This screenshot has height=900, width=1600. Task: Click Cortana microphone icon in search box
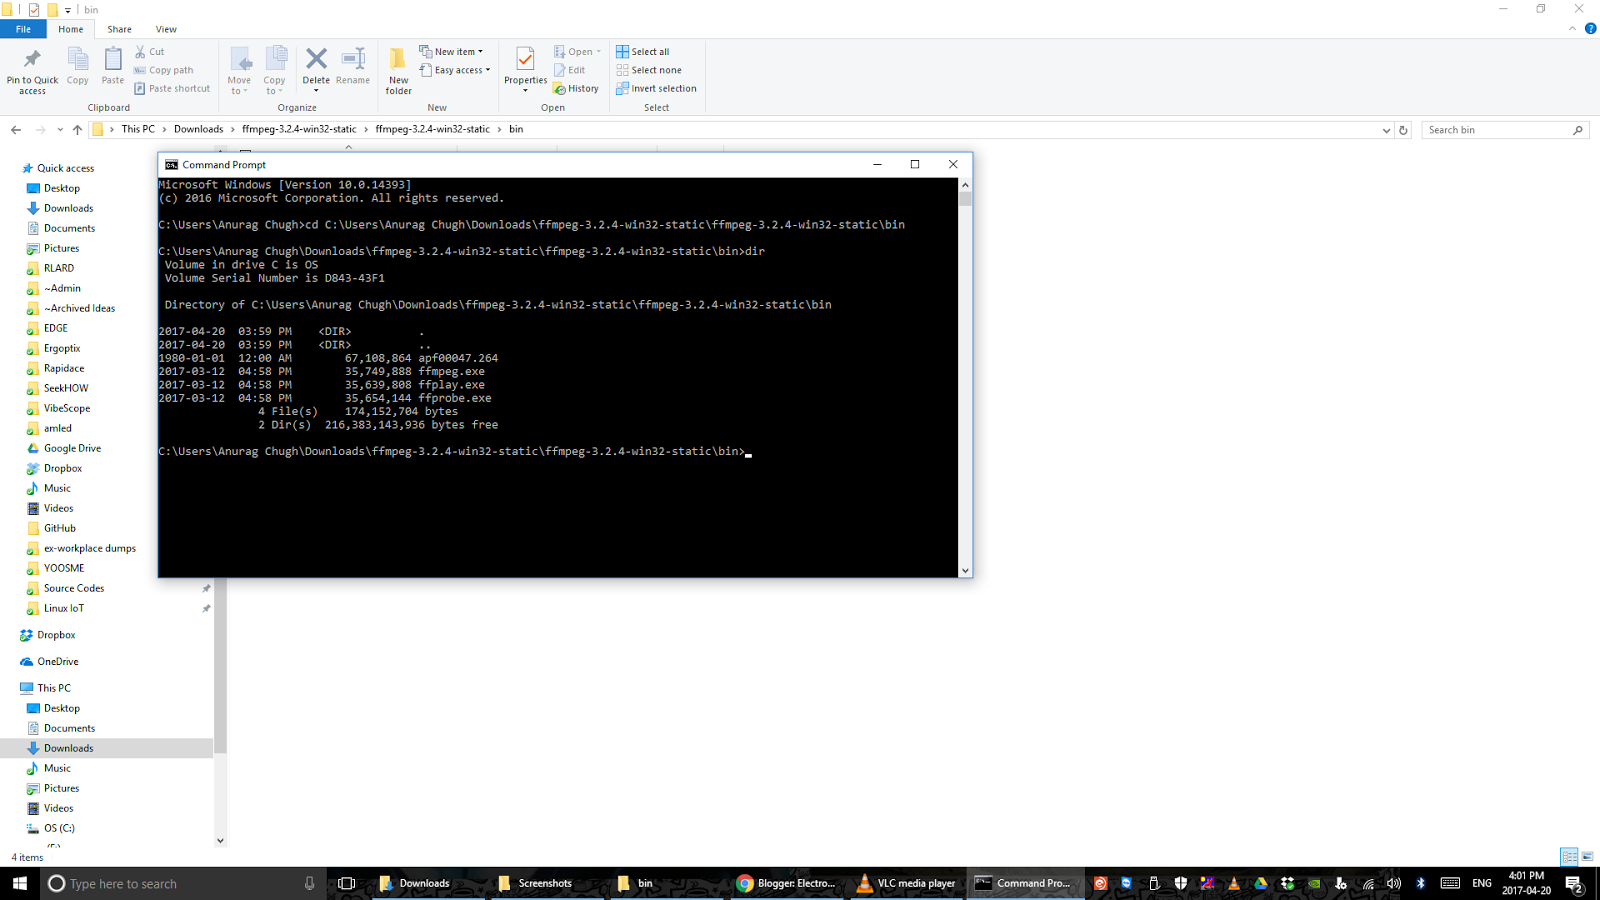[x=309, y=883]
